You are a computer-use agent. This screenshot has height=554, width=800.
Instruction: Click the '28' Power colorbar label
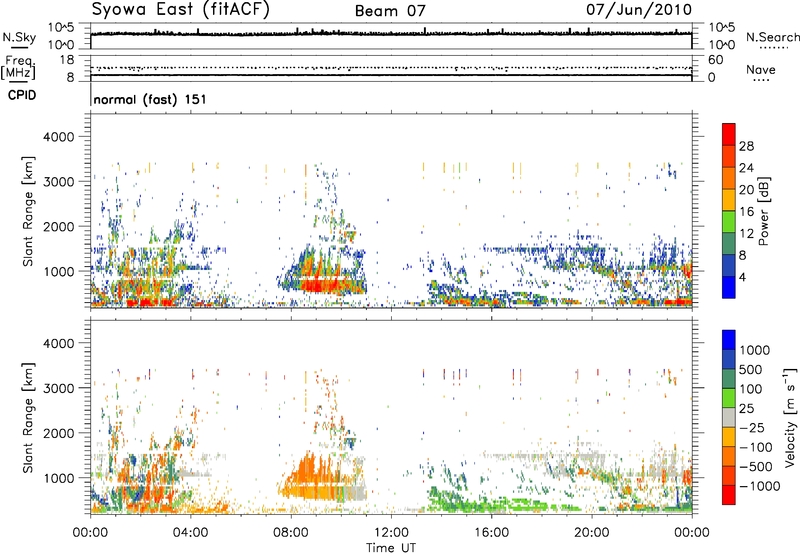[746, 146]
